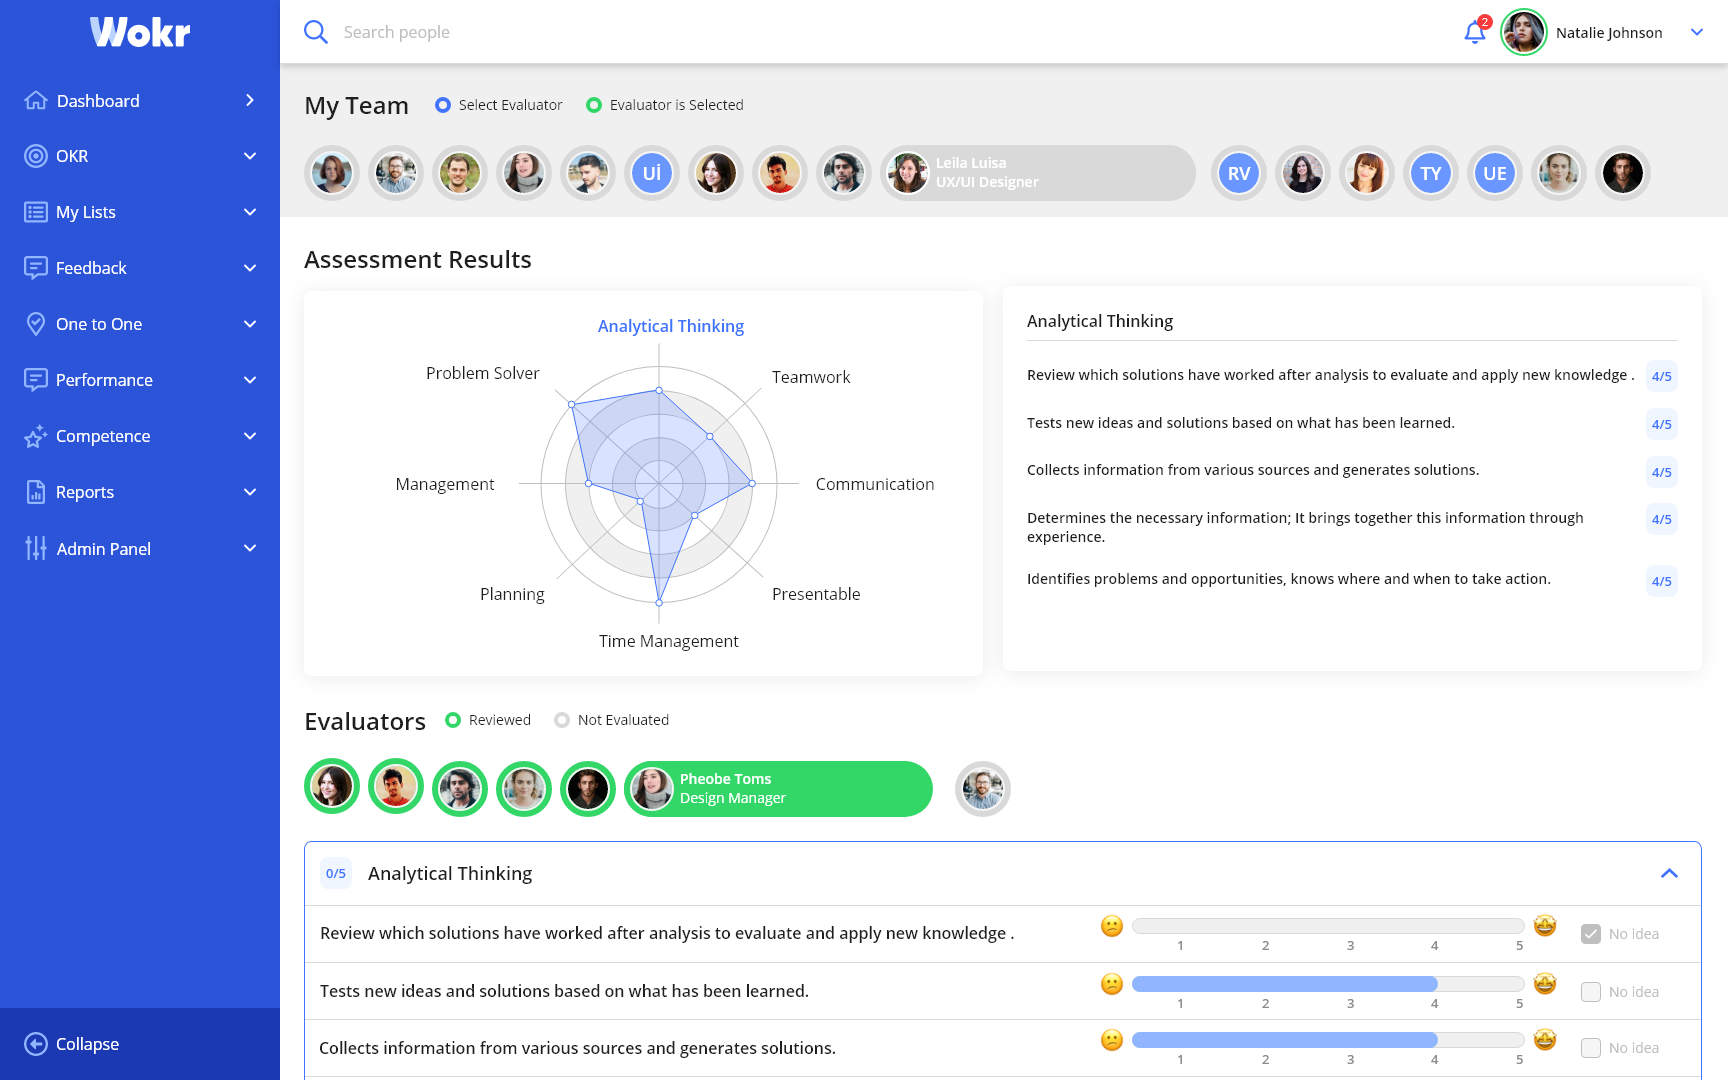Open the Dashboard from the sidebar
The height and width of the screenshot is (1080, 1728).
coord(36,100)
